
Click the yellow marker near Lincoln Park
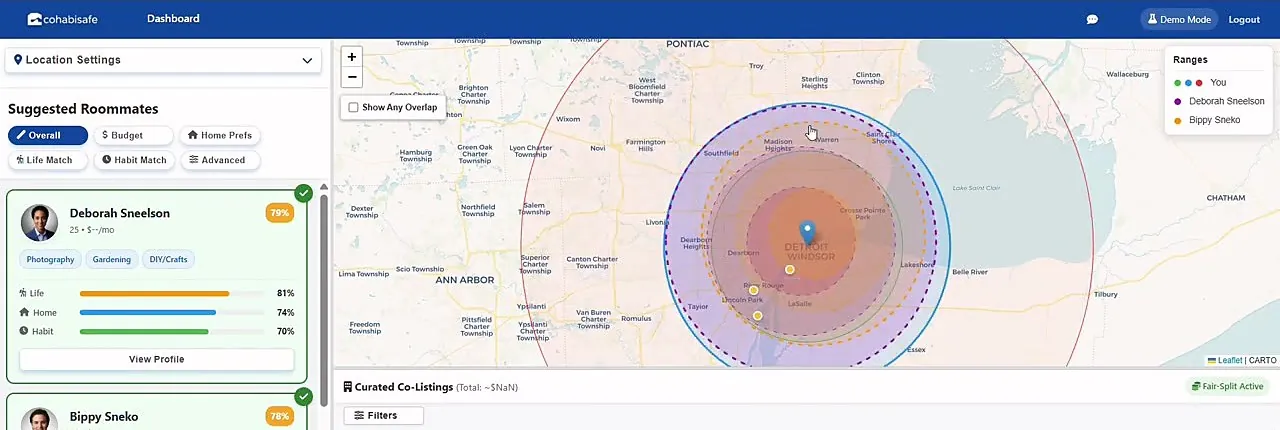758,316
